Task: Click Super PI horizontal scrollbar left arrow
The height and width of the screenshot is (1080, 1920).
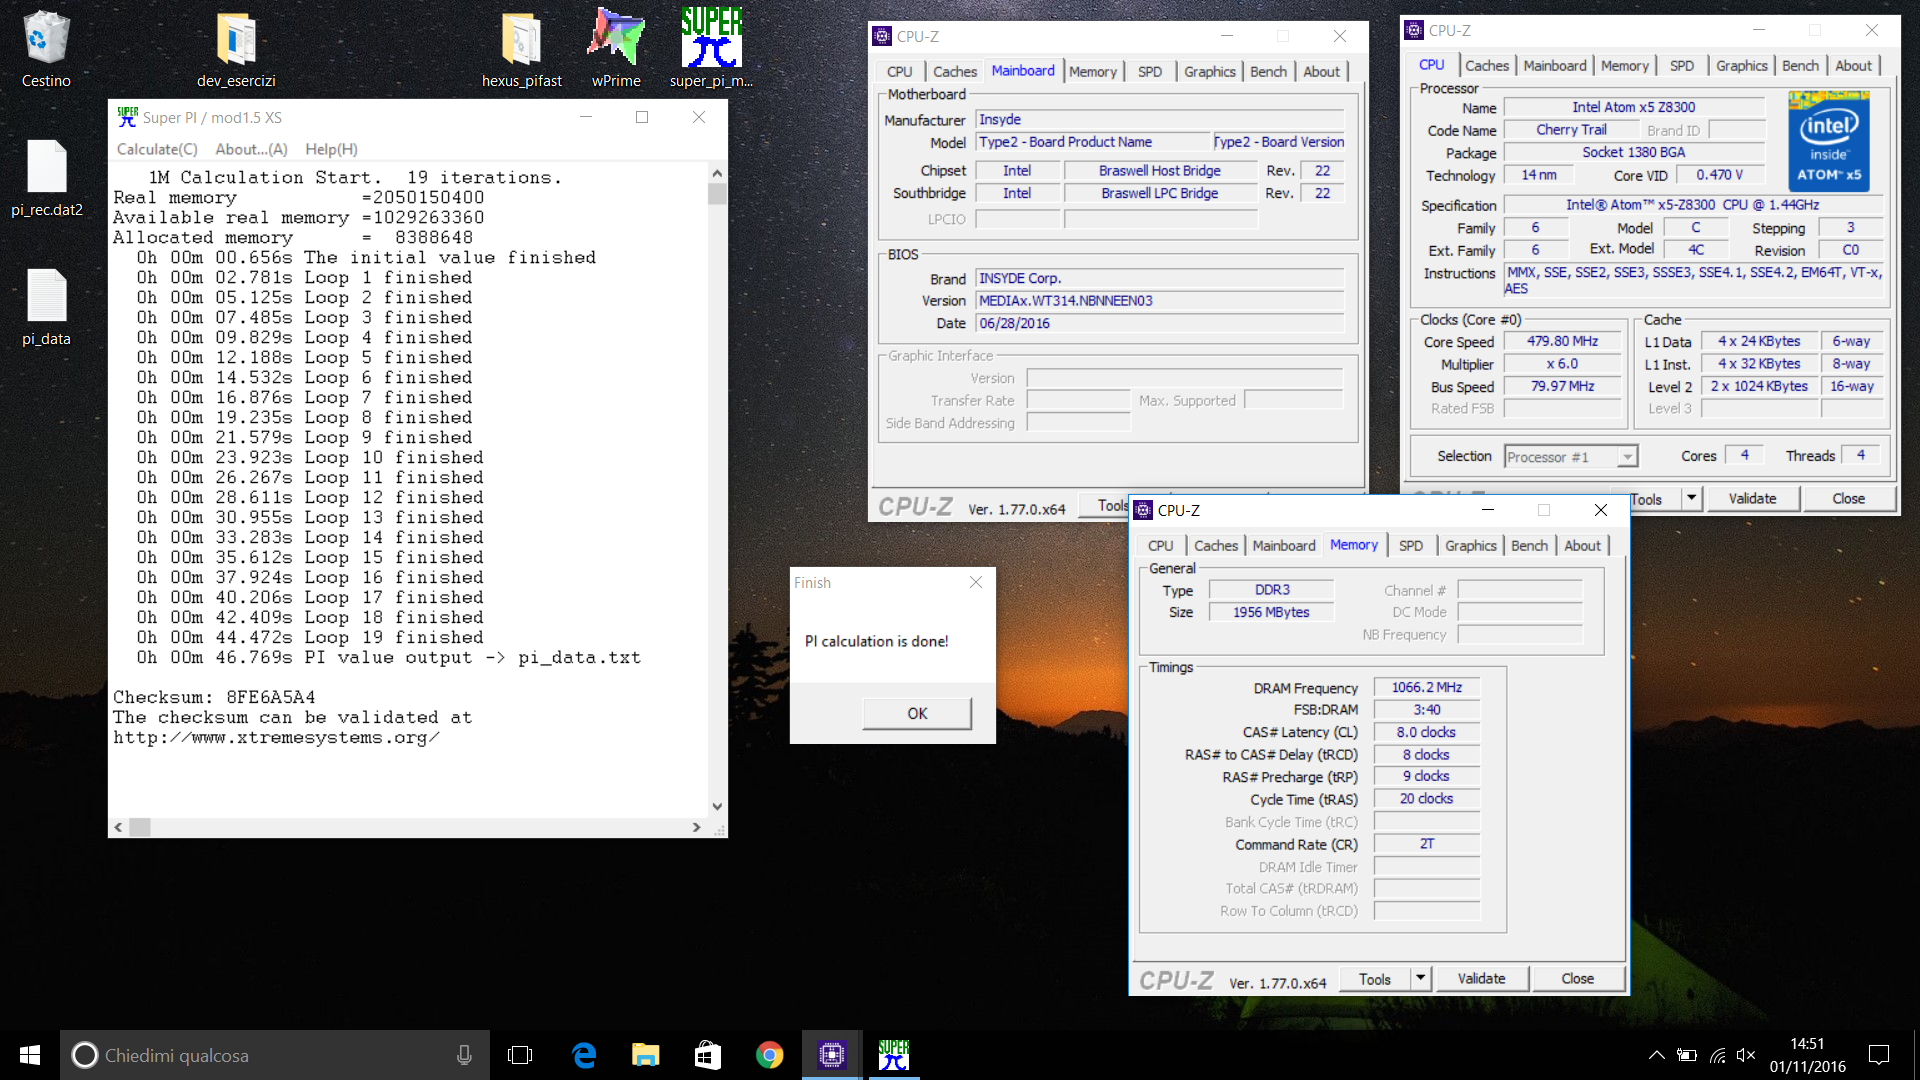Action: coord(118,827)
